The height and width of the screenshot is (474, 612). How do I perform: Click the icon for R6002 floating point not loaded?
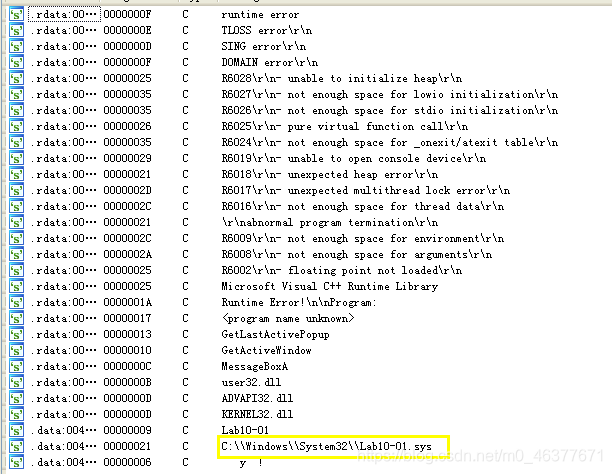[x=16, y=271]
